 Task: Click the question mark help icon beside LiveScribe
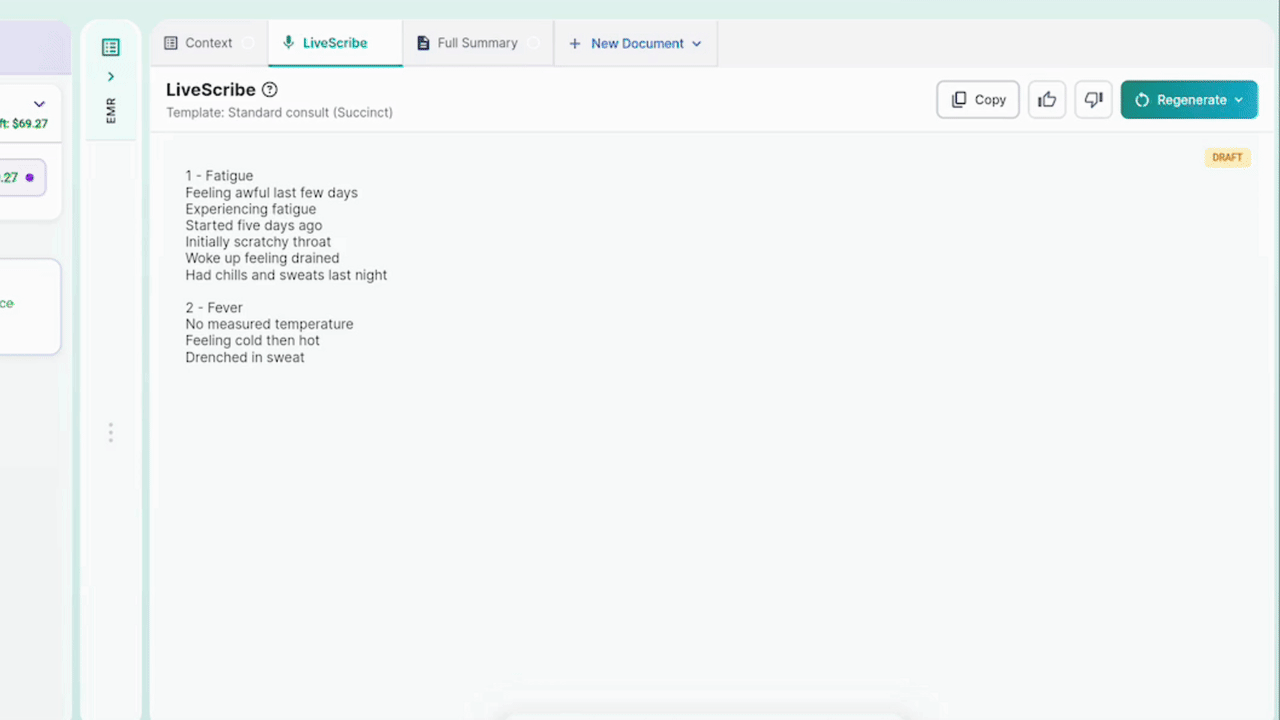[x=269, y=90]
